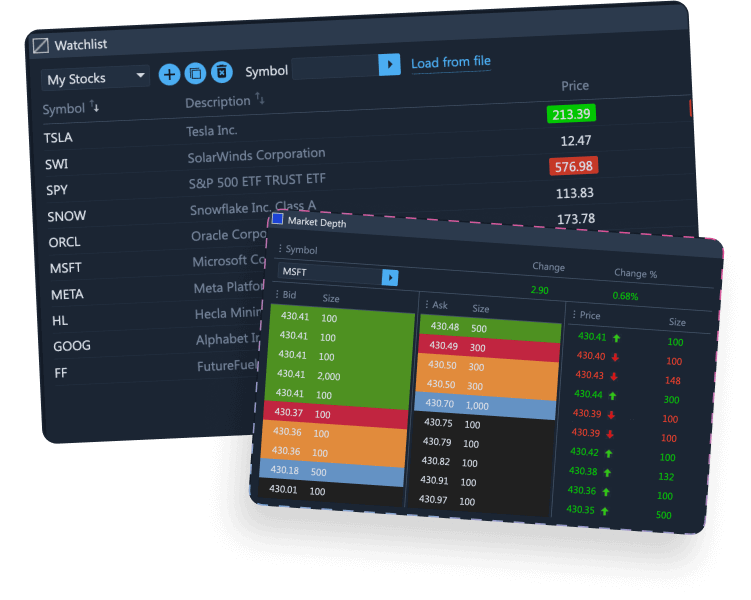
Task: Click the Price column header in Watchlist
Action: point(575,86)
